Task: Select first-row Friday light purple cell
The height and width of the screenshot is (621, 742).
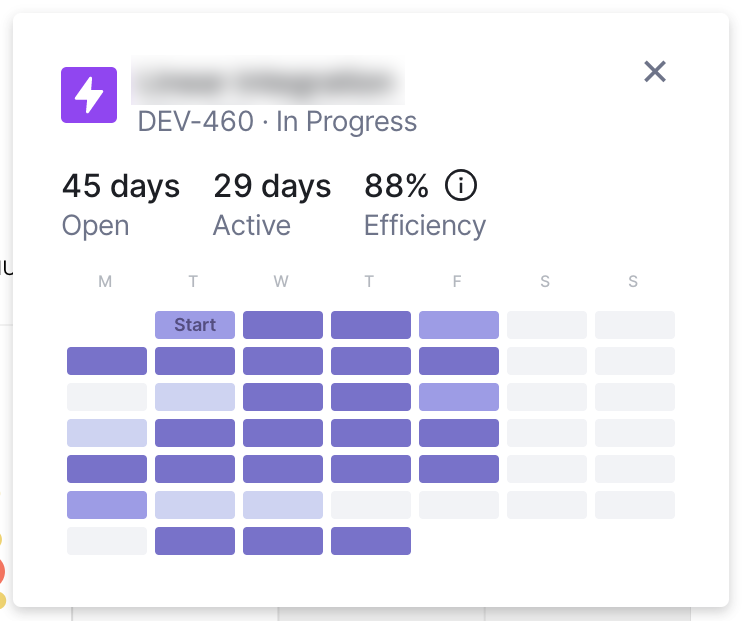Action: (x=459, y=325)
